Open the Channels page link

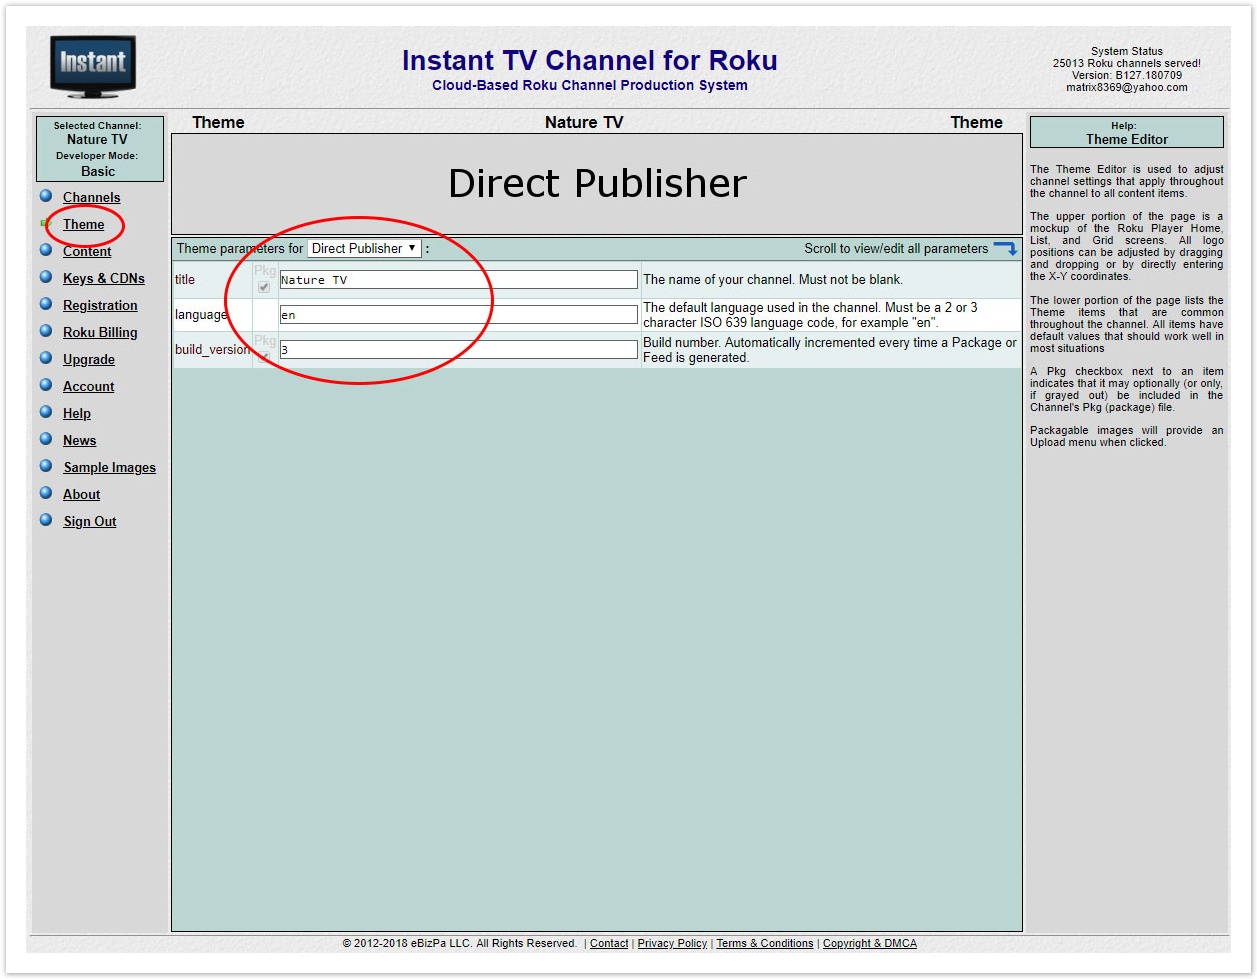91,197
